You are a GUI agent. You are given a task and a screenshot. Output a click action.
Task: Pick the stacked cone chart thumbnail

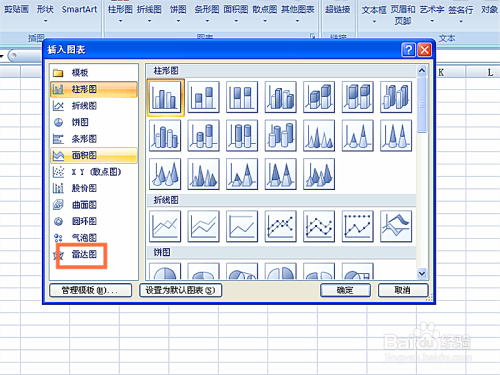(358, 136)
